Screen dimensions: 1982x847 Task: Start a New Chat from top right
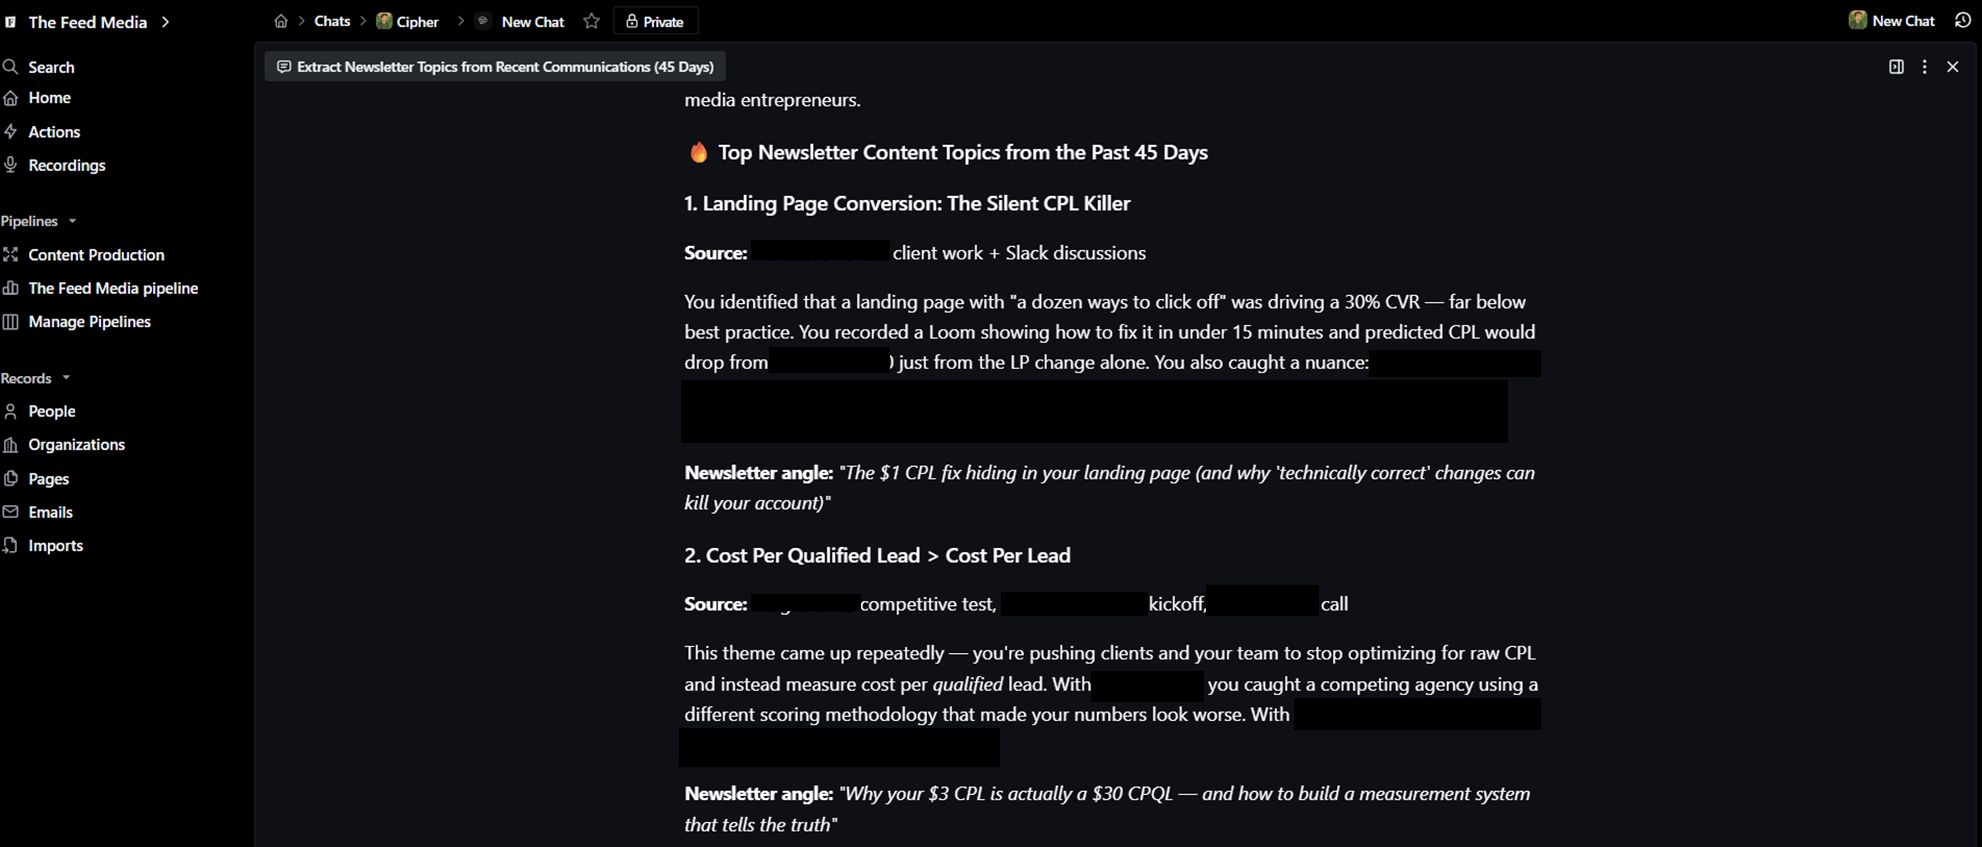coord(1892,21)
